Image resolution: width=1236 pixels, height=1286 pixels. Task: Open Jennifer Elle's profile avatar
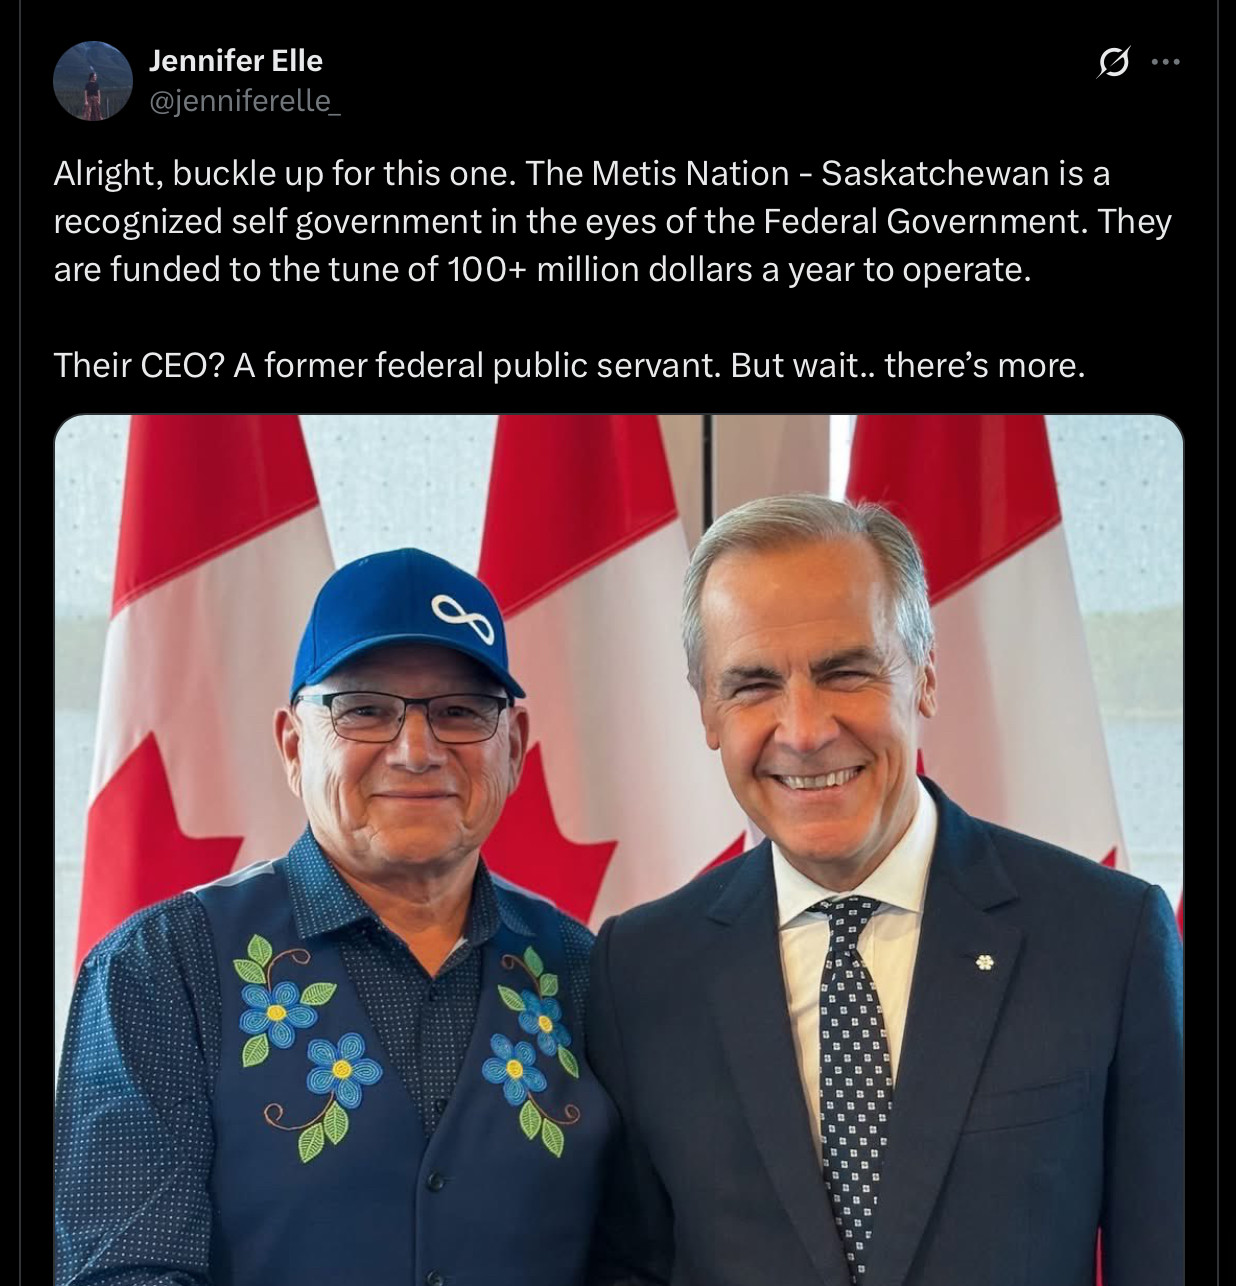pos(92,81)
